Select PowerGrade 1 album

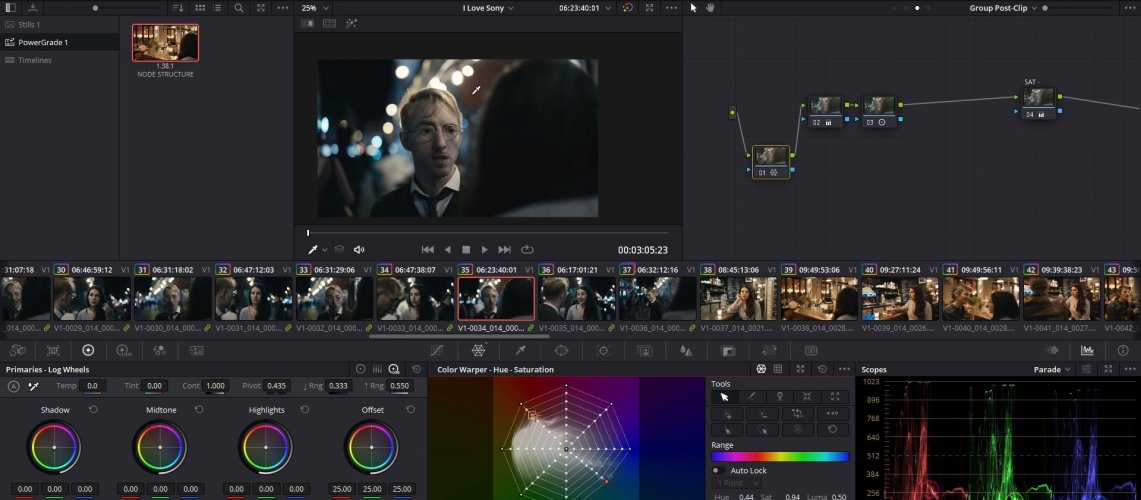pos(43,42)
